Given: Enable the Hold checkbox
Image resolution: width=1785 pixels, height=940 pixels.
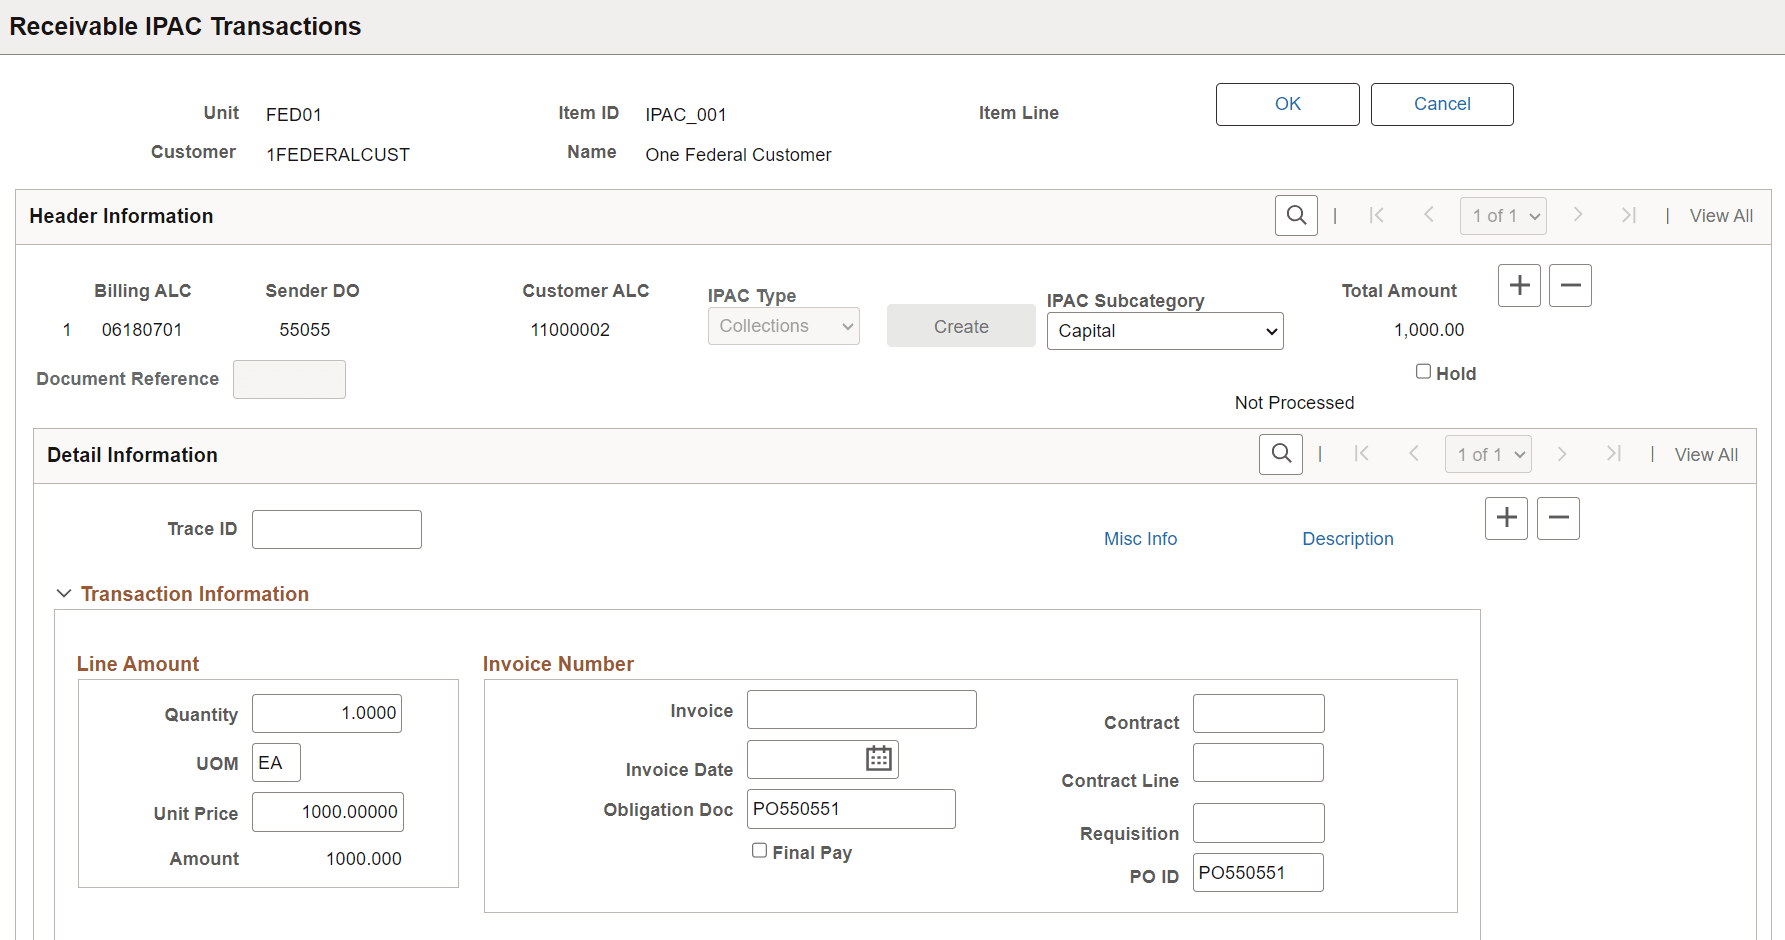Looking at the screenshot, I should click(x=1423, y=371).
